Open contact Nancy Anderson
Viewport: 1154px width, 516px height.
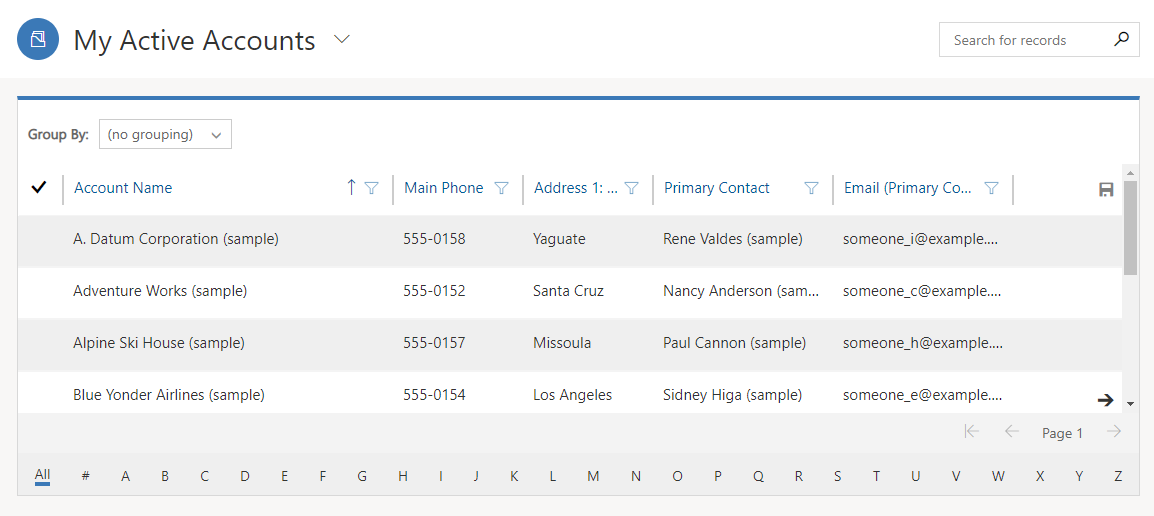pos(741,291)
